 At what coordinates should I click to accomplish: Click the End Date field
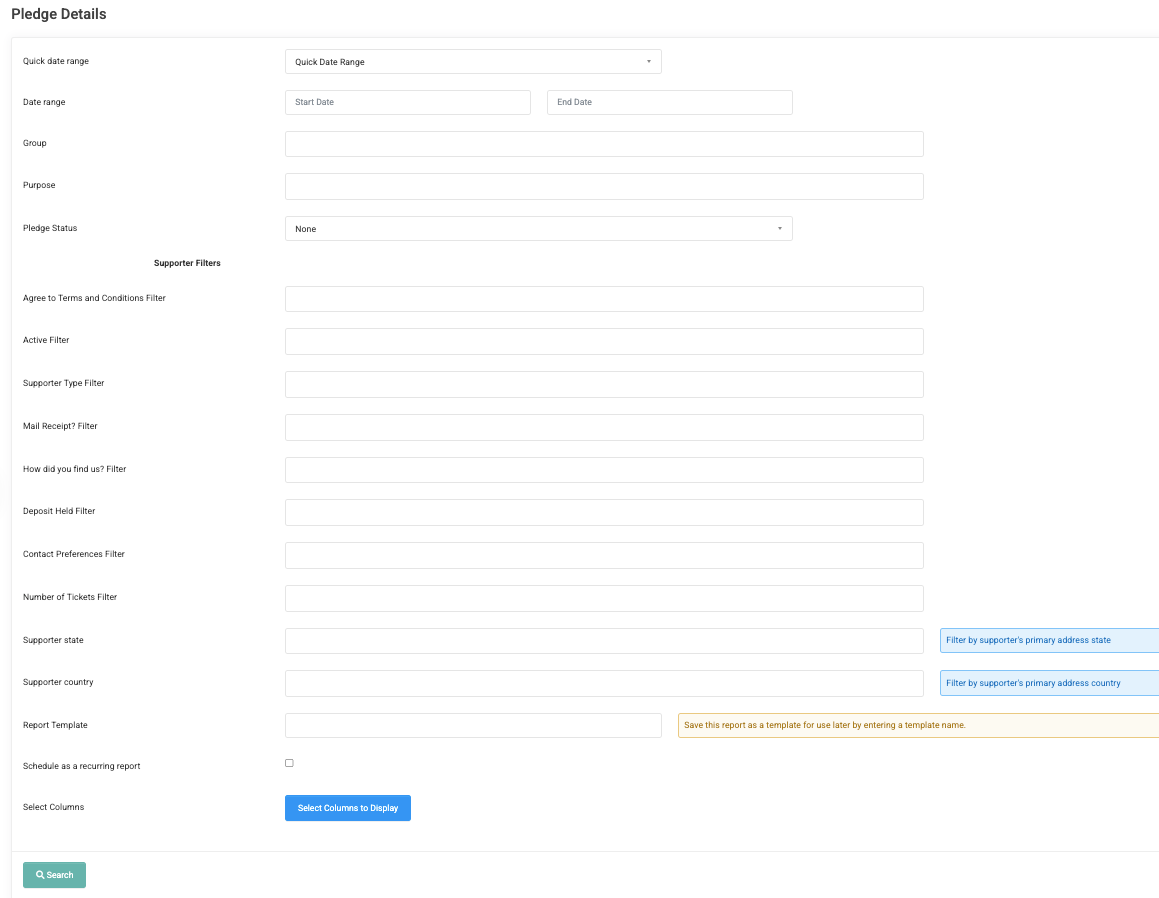click(669, 102)
